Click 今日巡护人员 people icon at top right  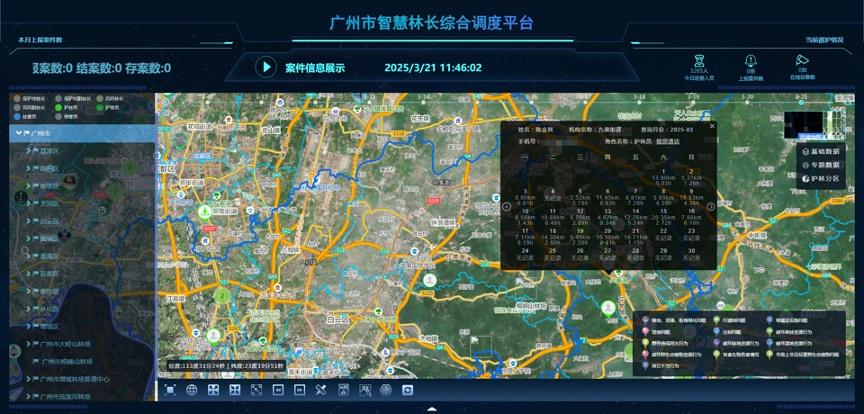699,60
